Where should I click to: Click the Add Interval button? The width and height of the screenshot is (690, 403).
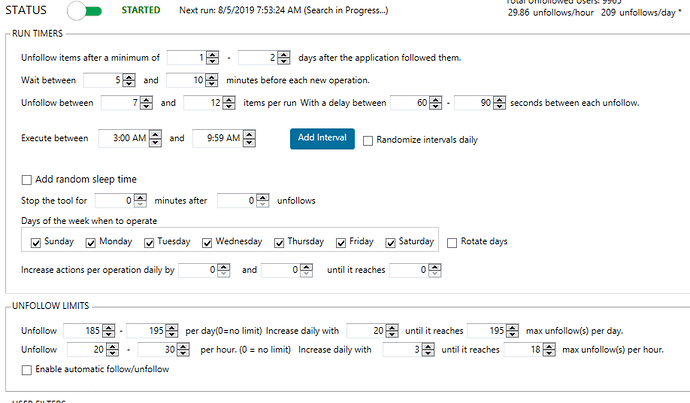(x=322, y=138)
